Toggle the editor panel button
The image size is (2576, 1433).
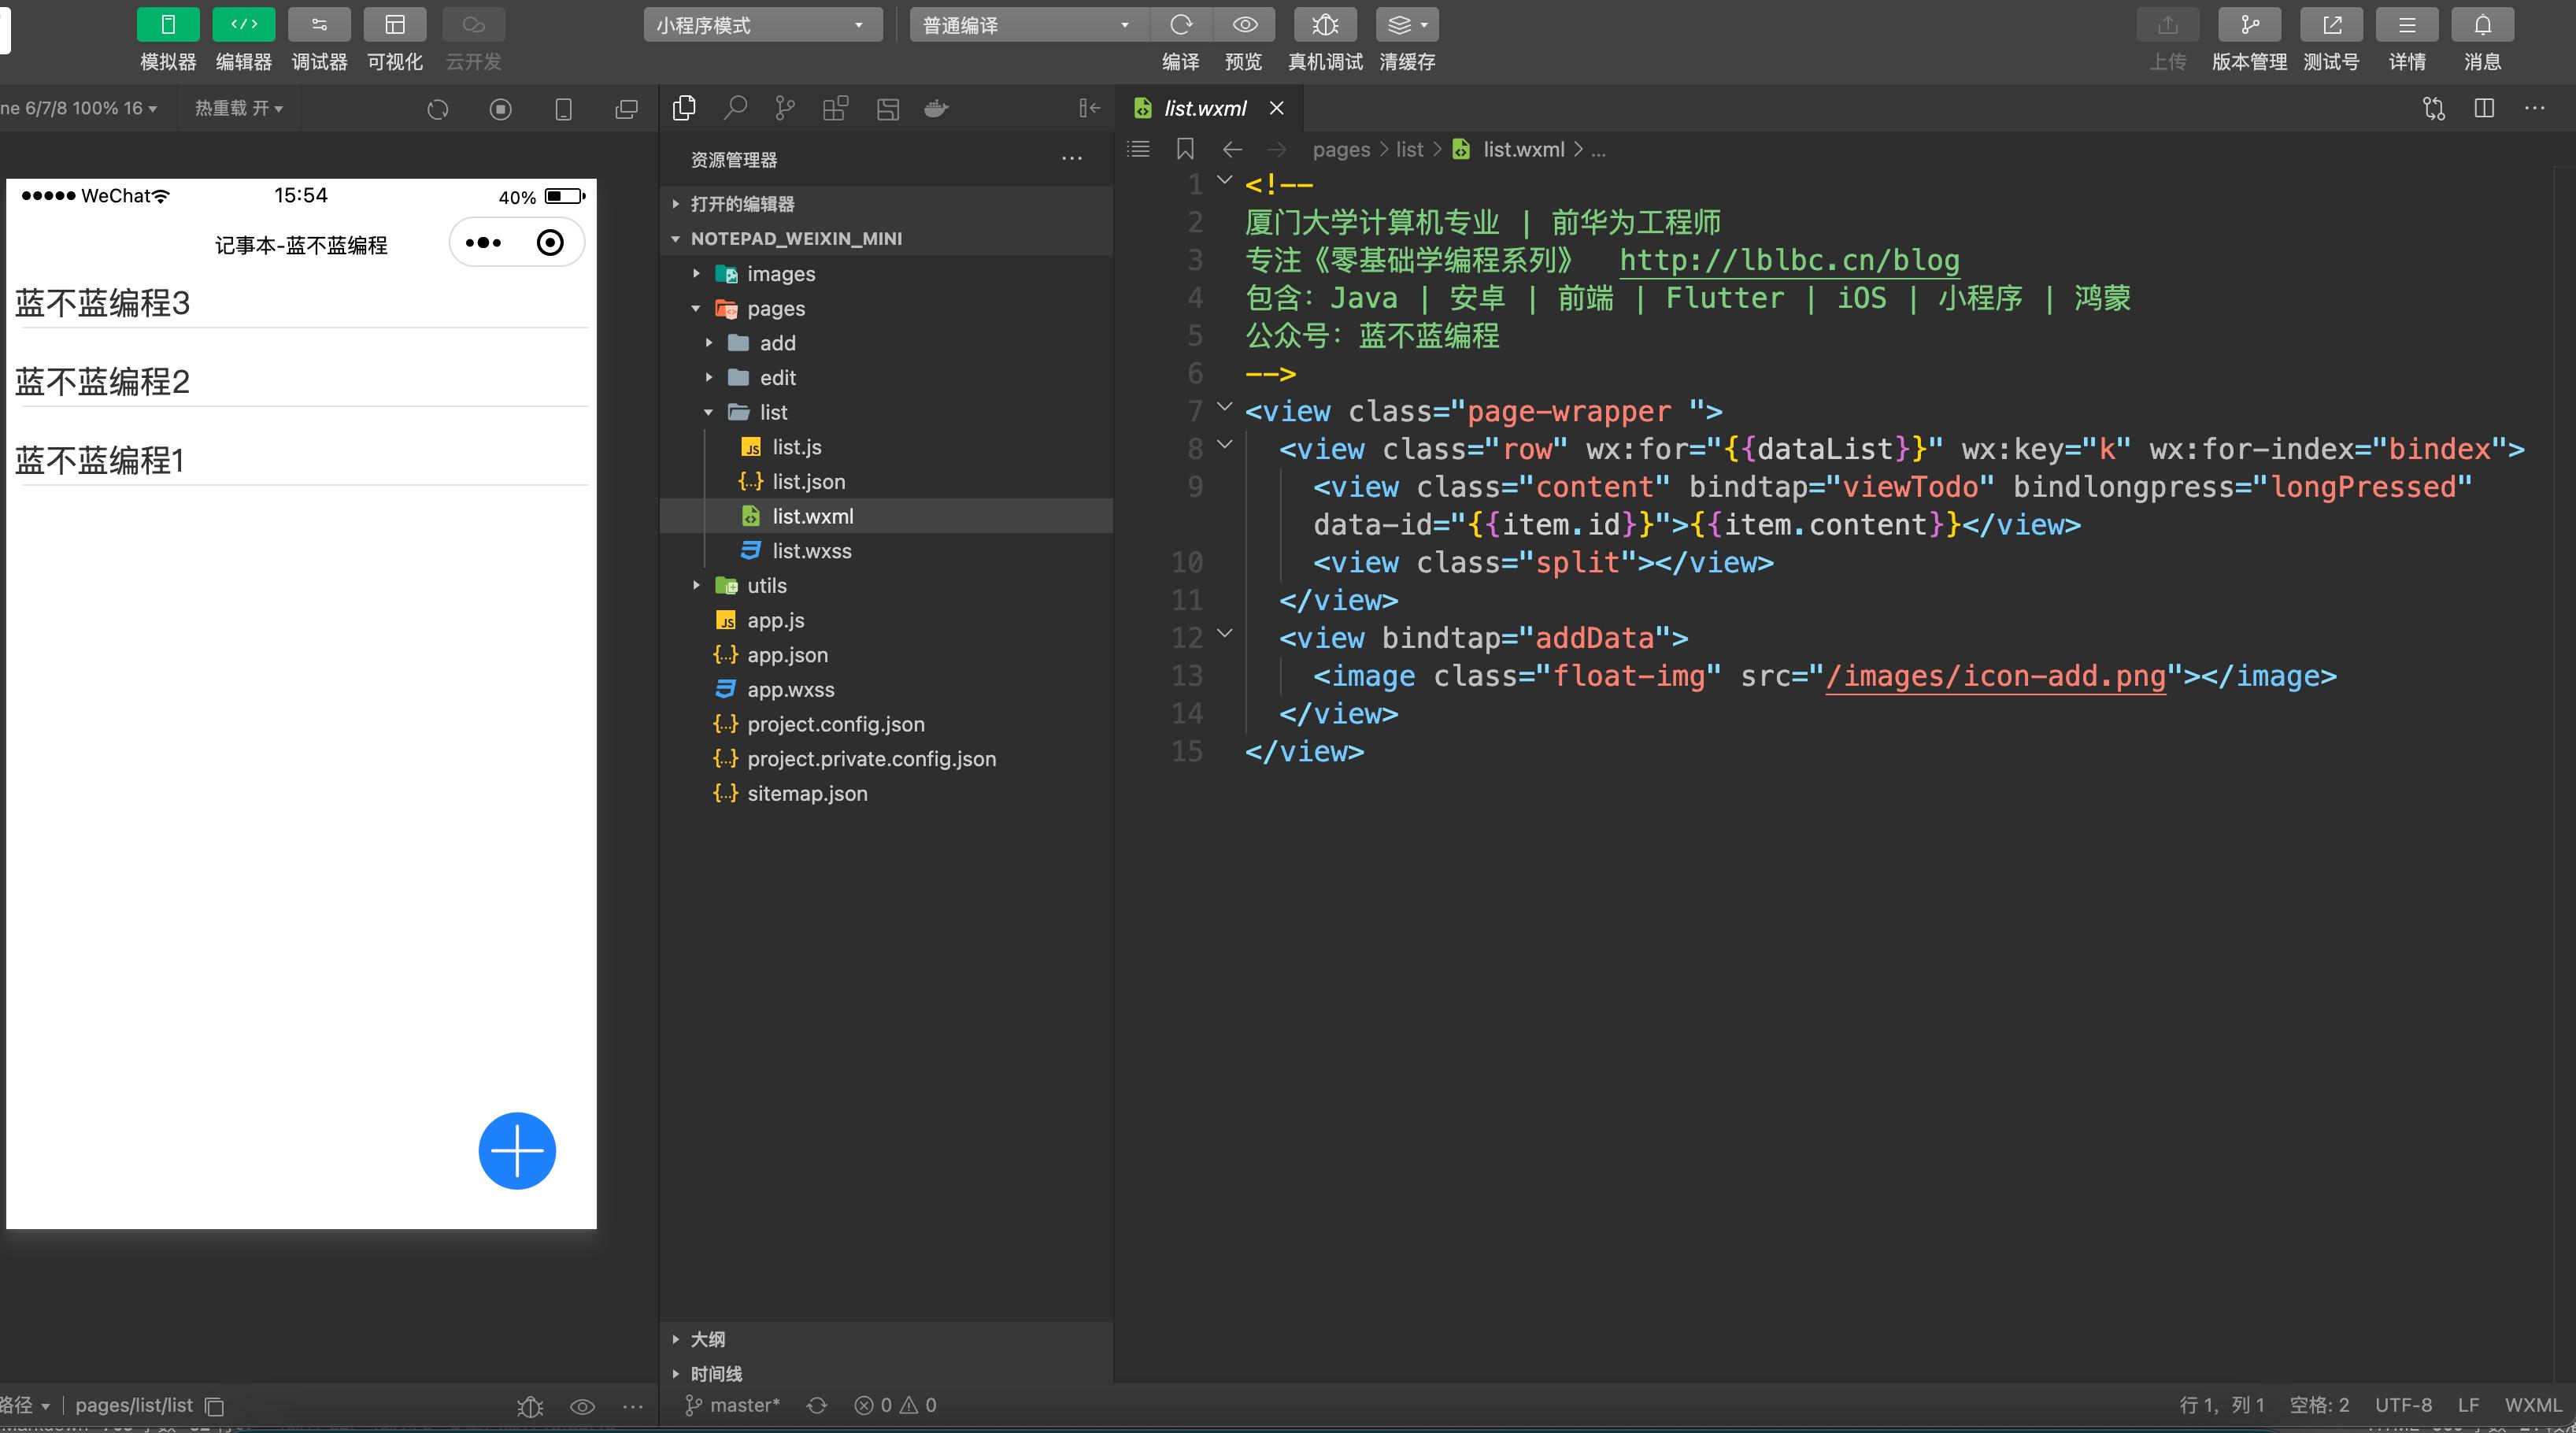pyautogui.click(x=243, y=25)
